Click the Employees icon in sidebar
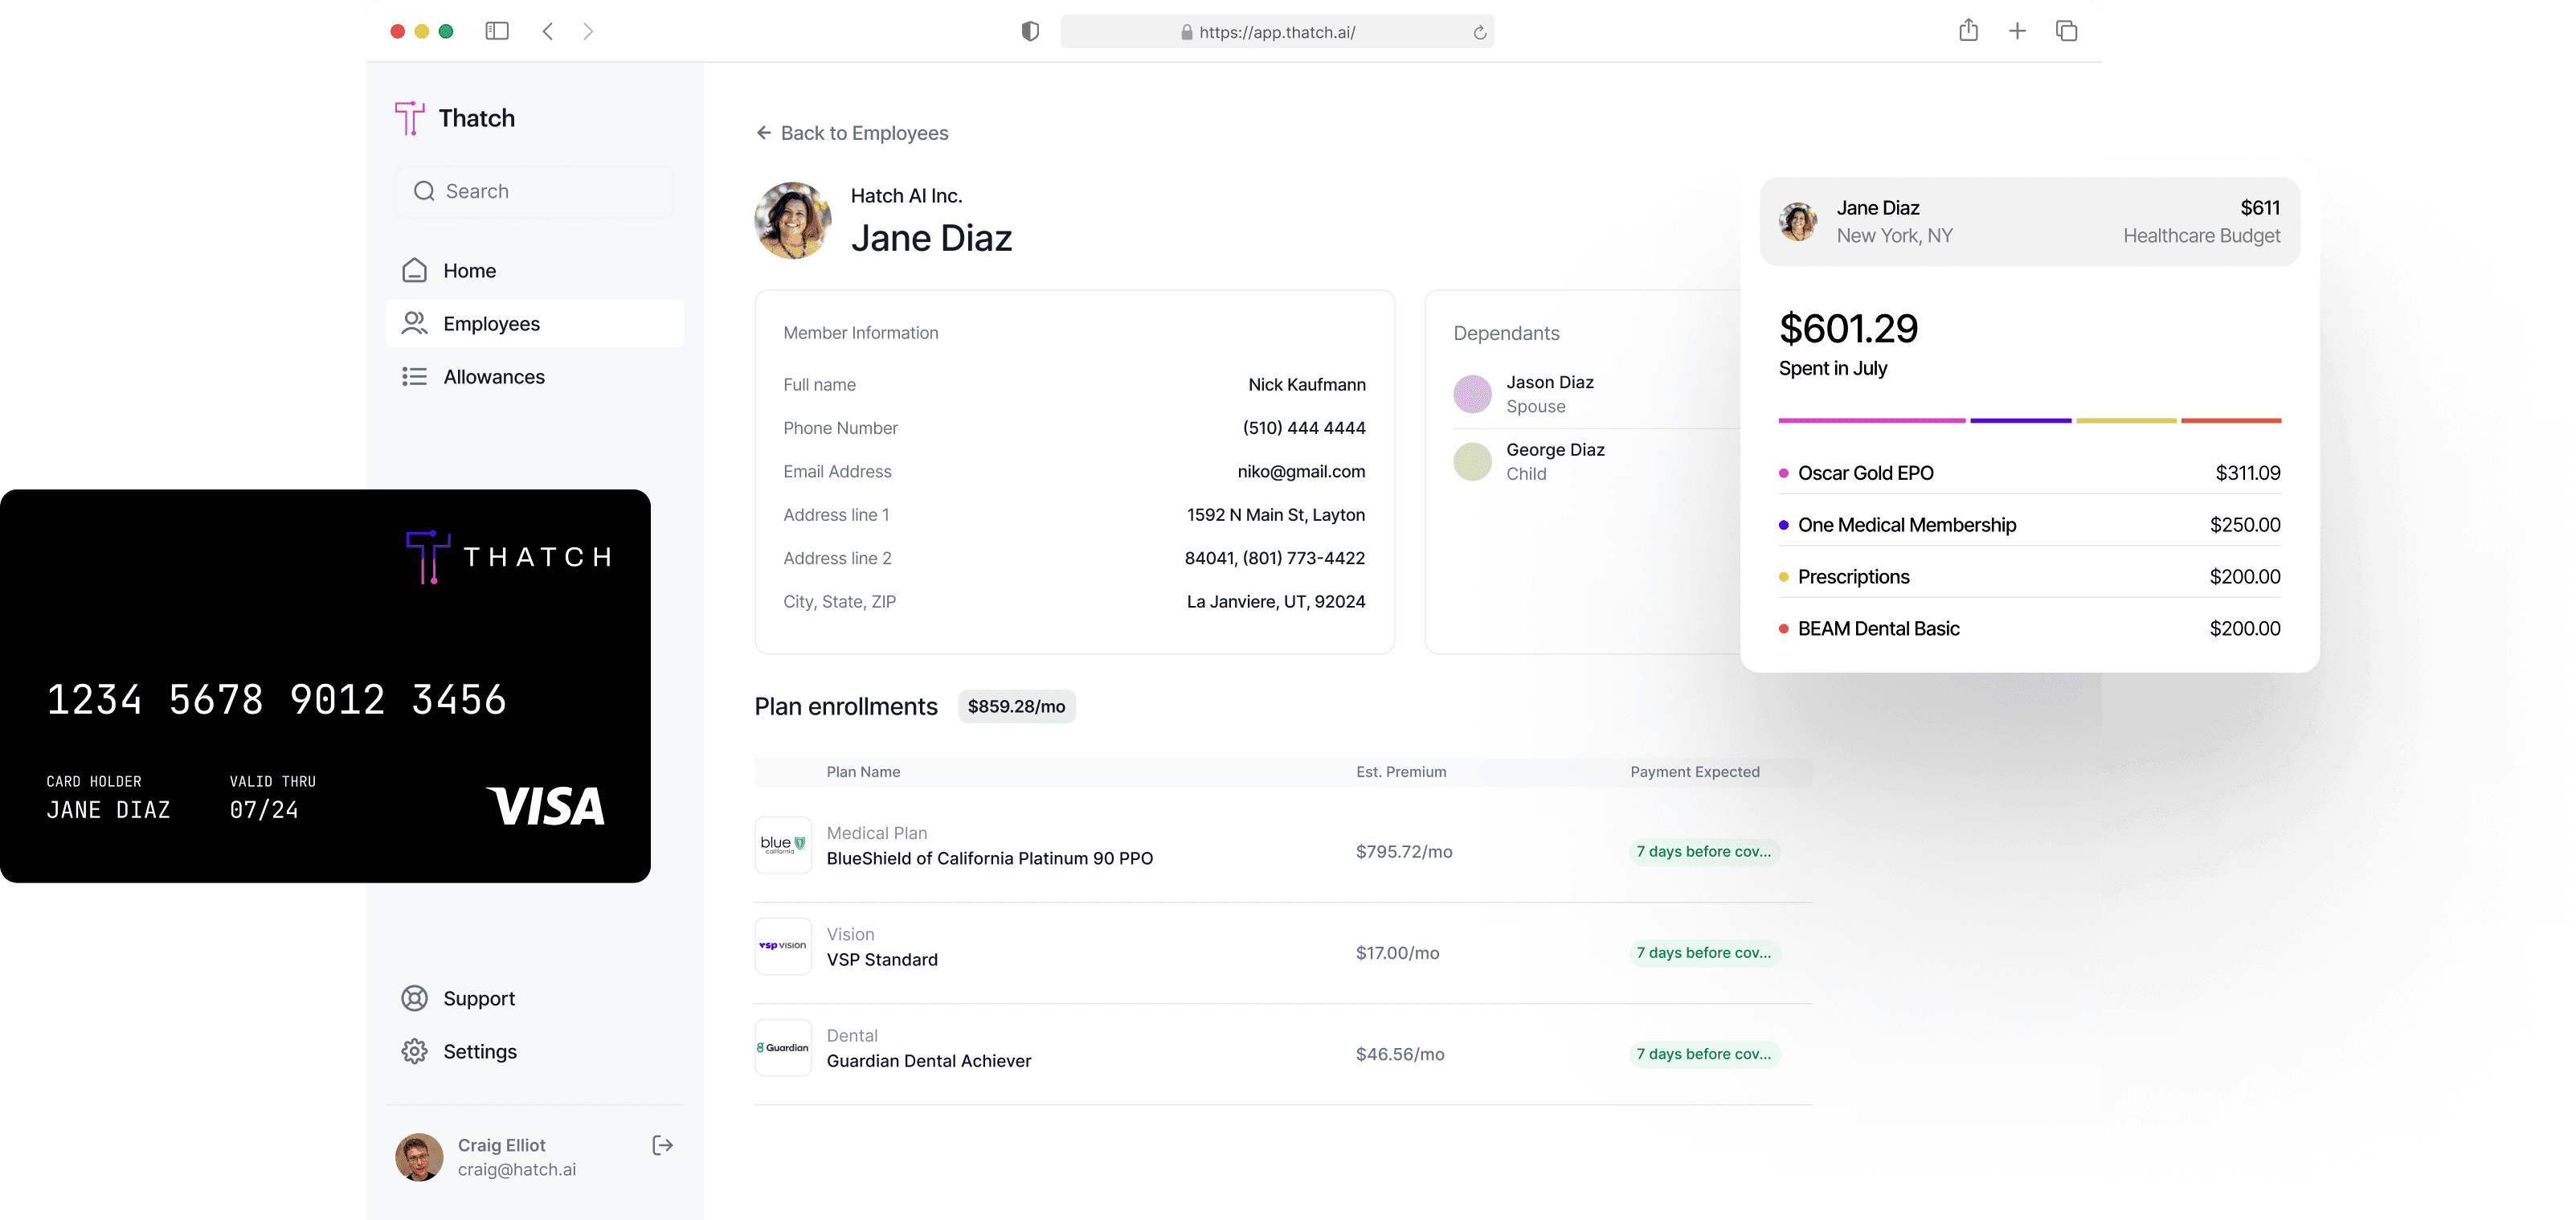Image resolution: width=2576 pixels, height=1220 pixels. point(414,324)
